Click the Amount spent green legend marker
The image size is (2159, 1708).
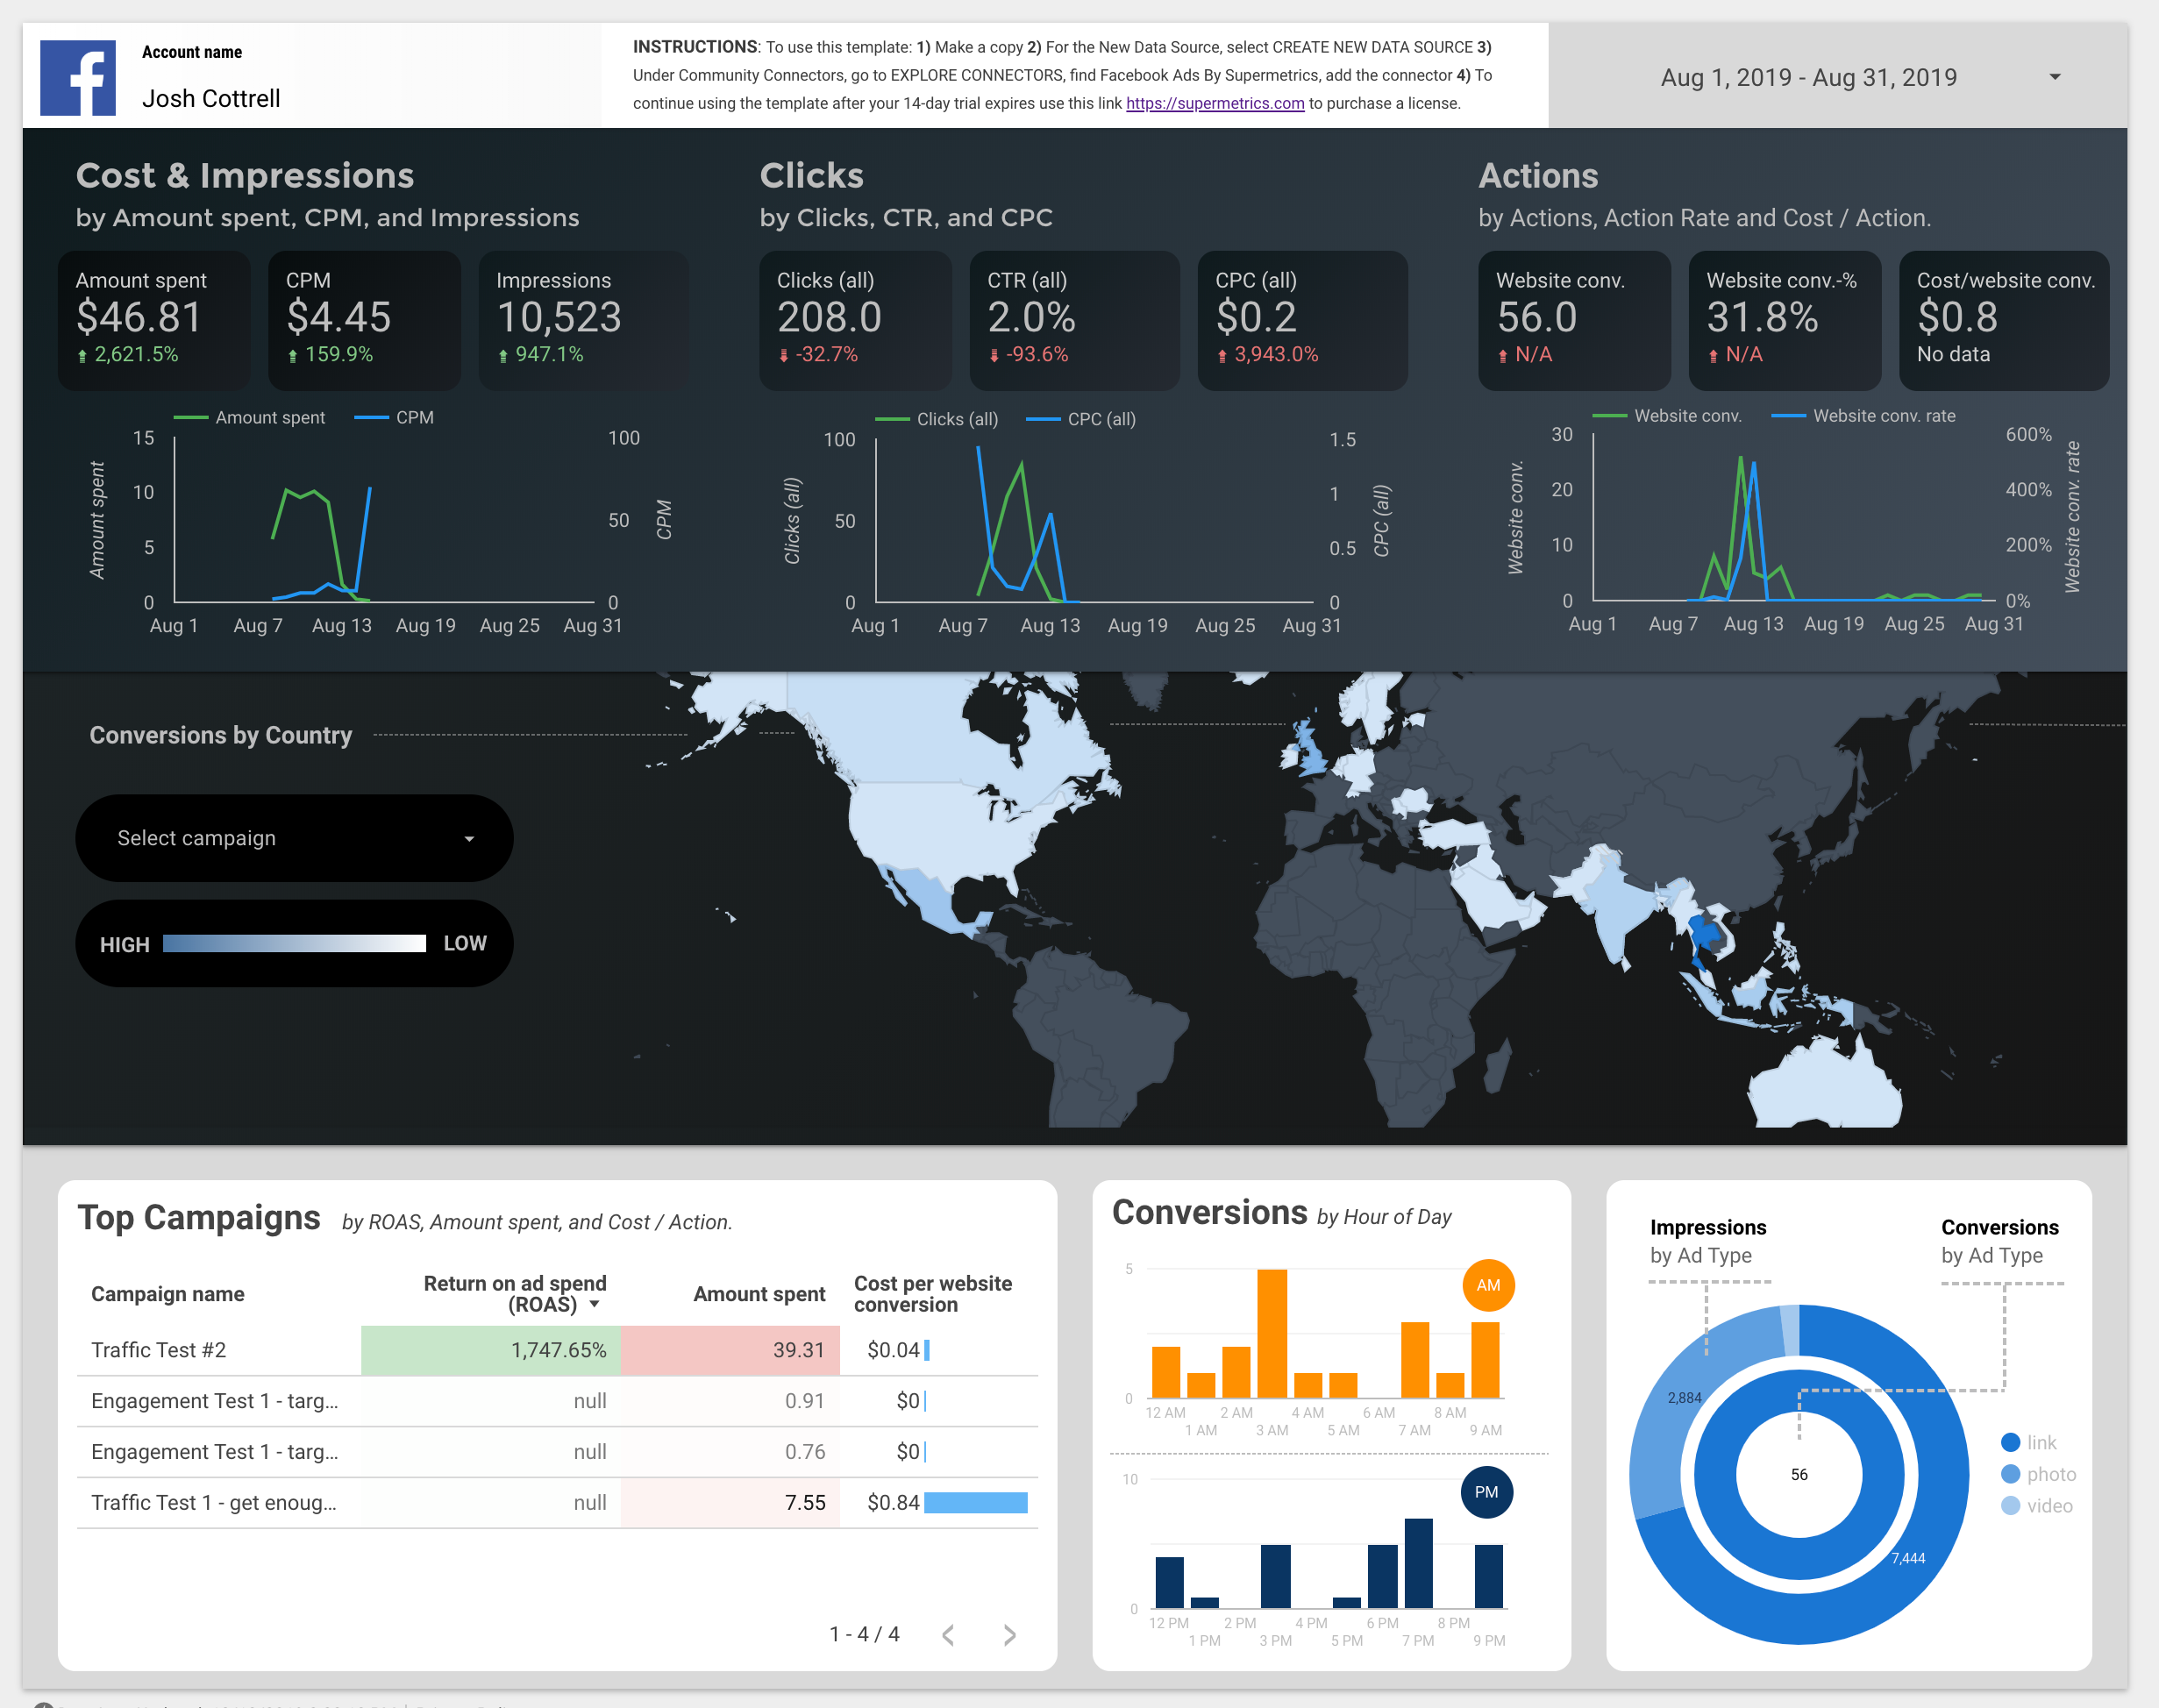[x=191, y=418]
